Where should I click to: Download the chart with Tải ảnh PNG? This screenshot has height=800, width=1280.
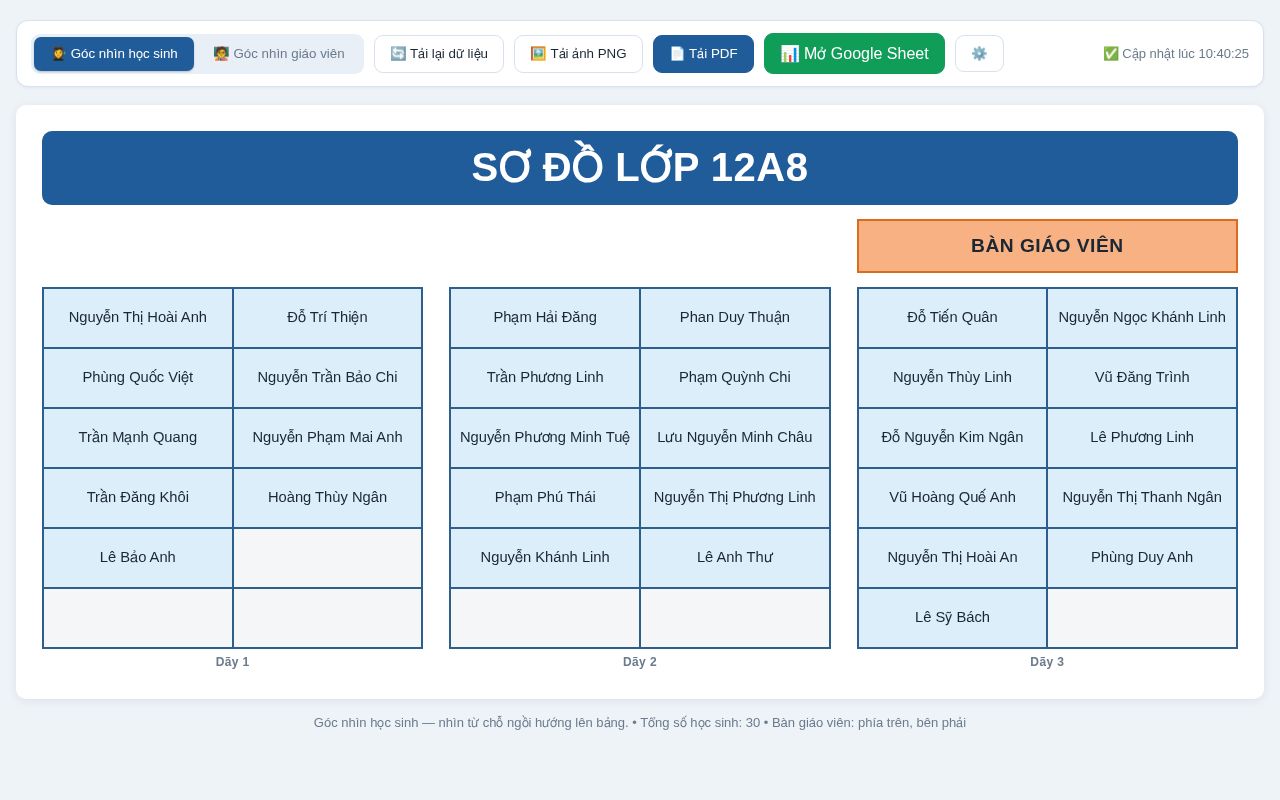(x=578, y=54)
